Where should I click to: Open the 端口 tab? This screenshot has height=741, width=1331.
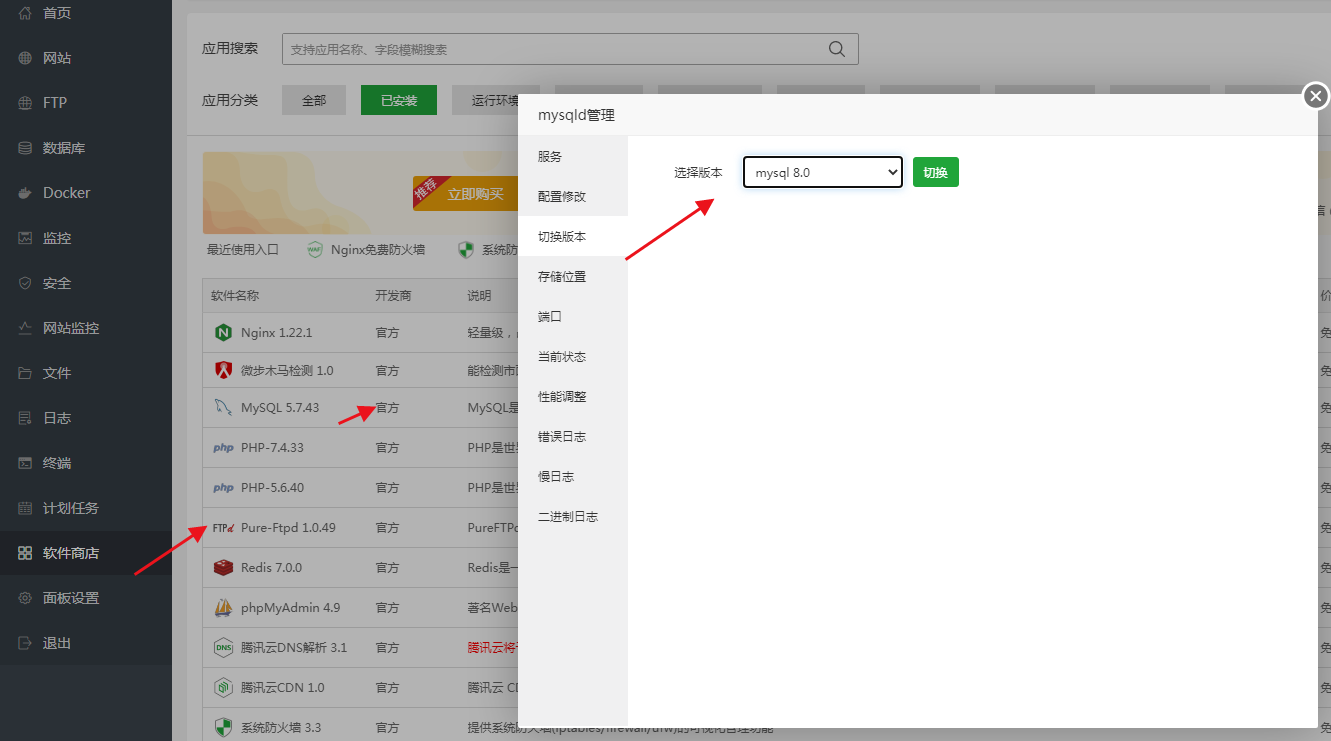pyautogui.click(x=573, y=316)
